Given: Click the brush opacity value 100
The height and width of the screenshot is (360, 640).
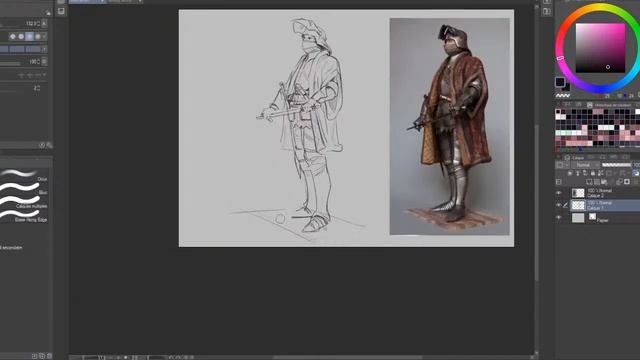Looking at the screenshot, I should point(34,62).
